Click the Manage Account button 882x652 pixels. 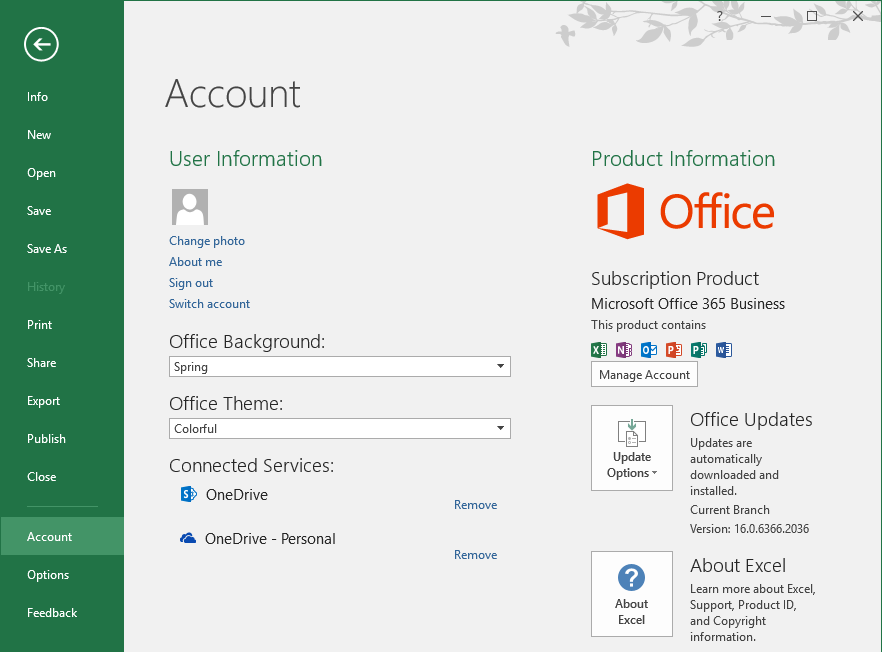[x=644, y=375]
